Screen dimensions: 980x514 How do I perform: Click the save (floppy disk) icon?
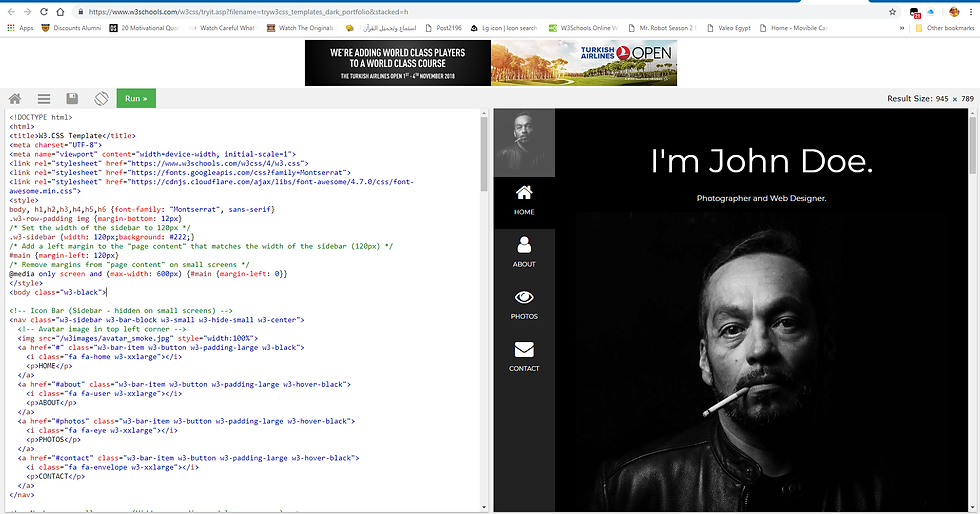[72, 98]
